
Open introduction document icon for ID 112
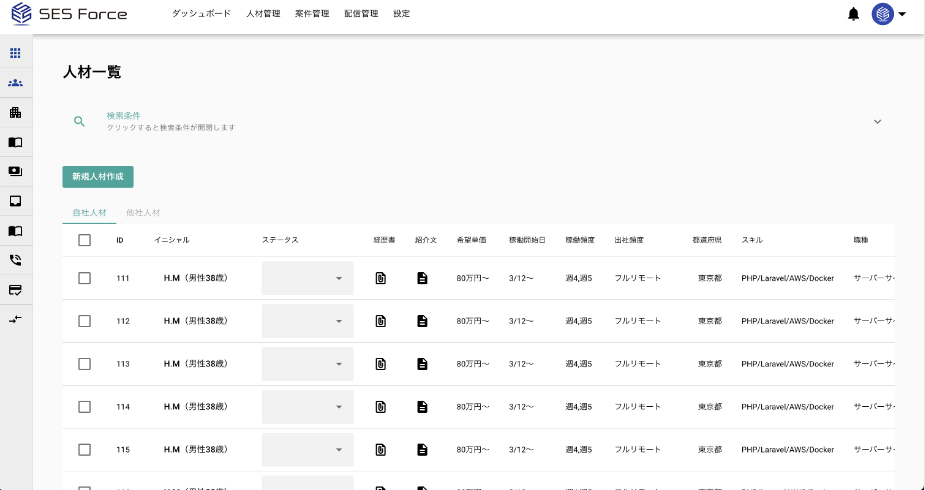(422, 321)
